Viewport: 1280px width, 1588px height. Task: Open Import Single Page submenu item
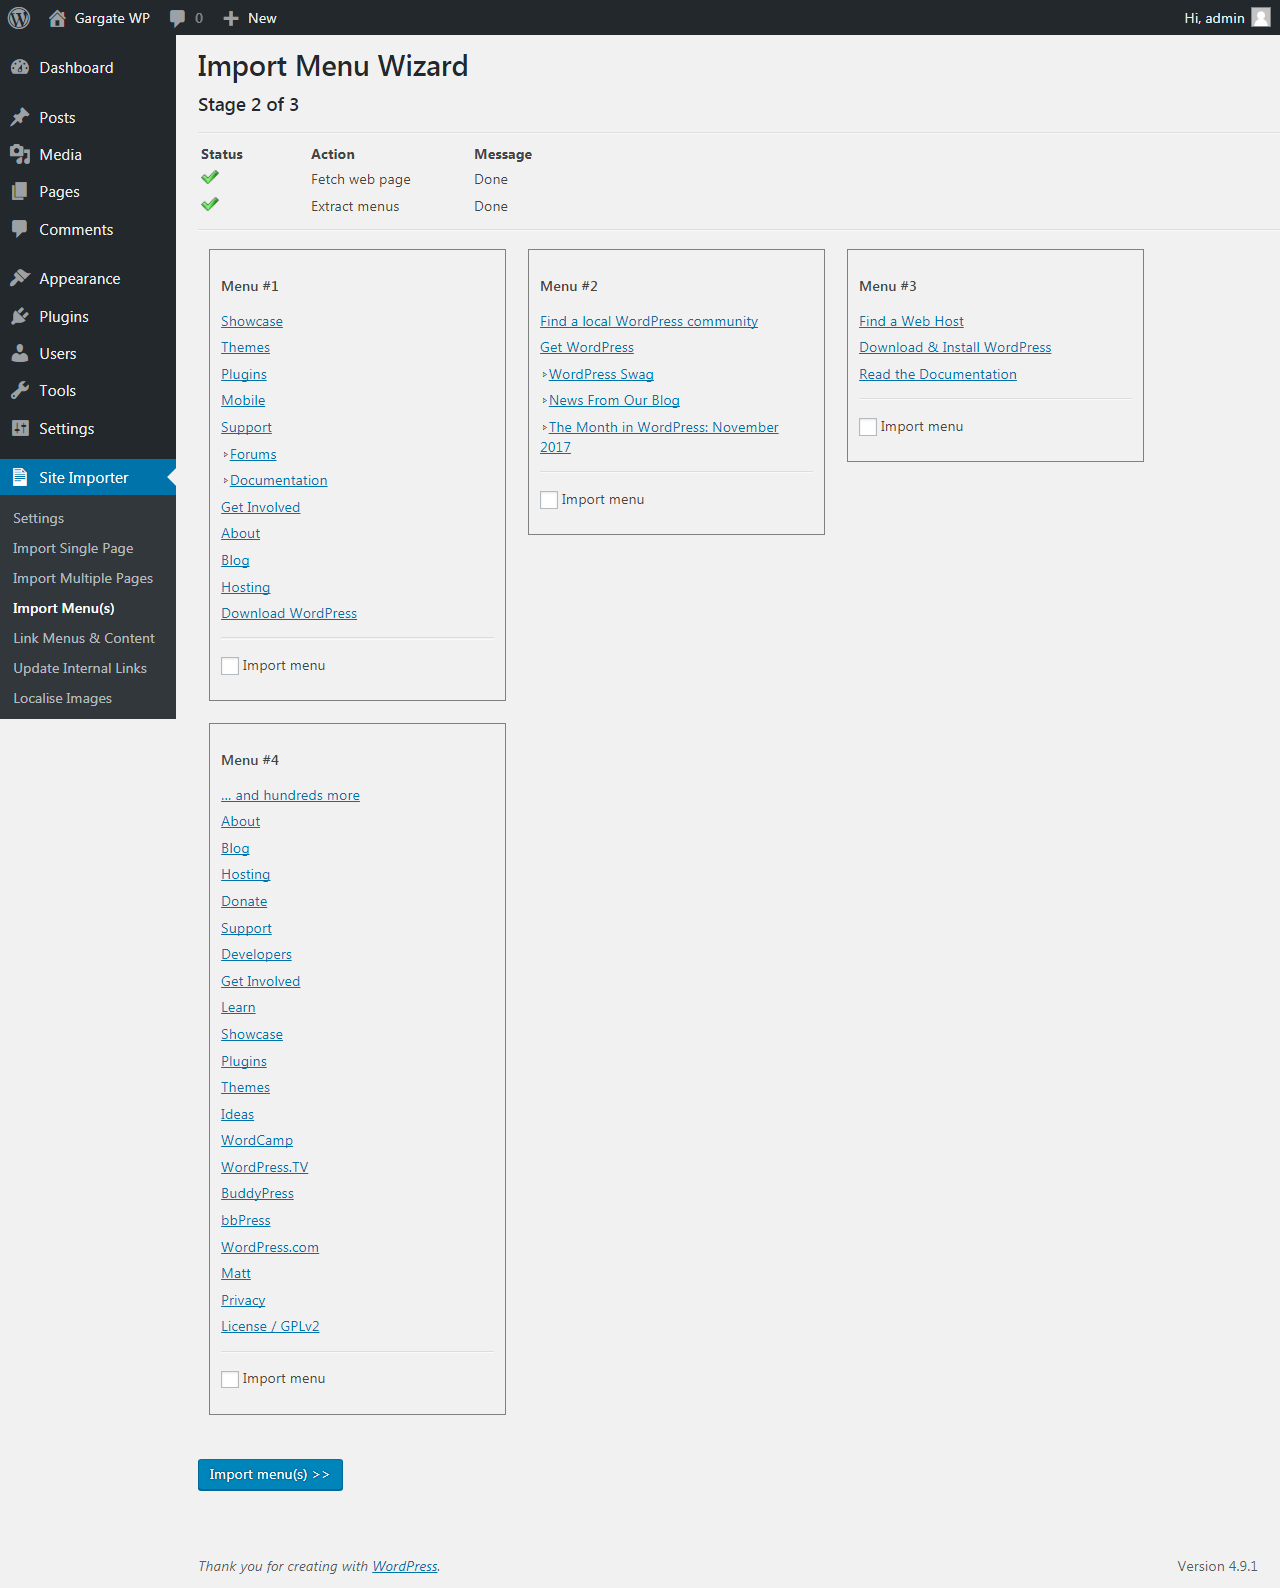tap(73, 548)
